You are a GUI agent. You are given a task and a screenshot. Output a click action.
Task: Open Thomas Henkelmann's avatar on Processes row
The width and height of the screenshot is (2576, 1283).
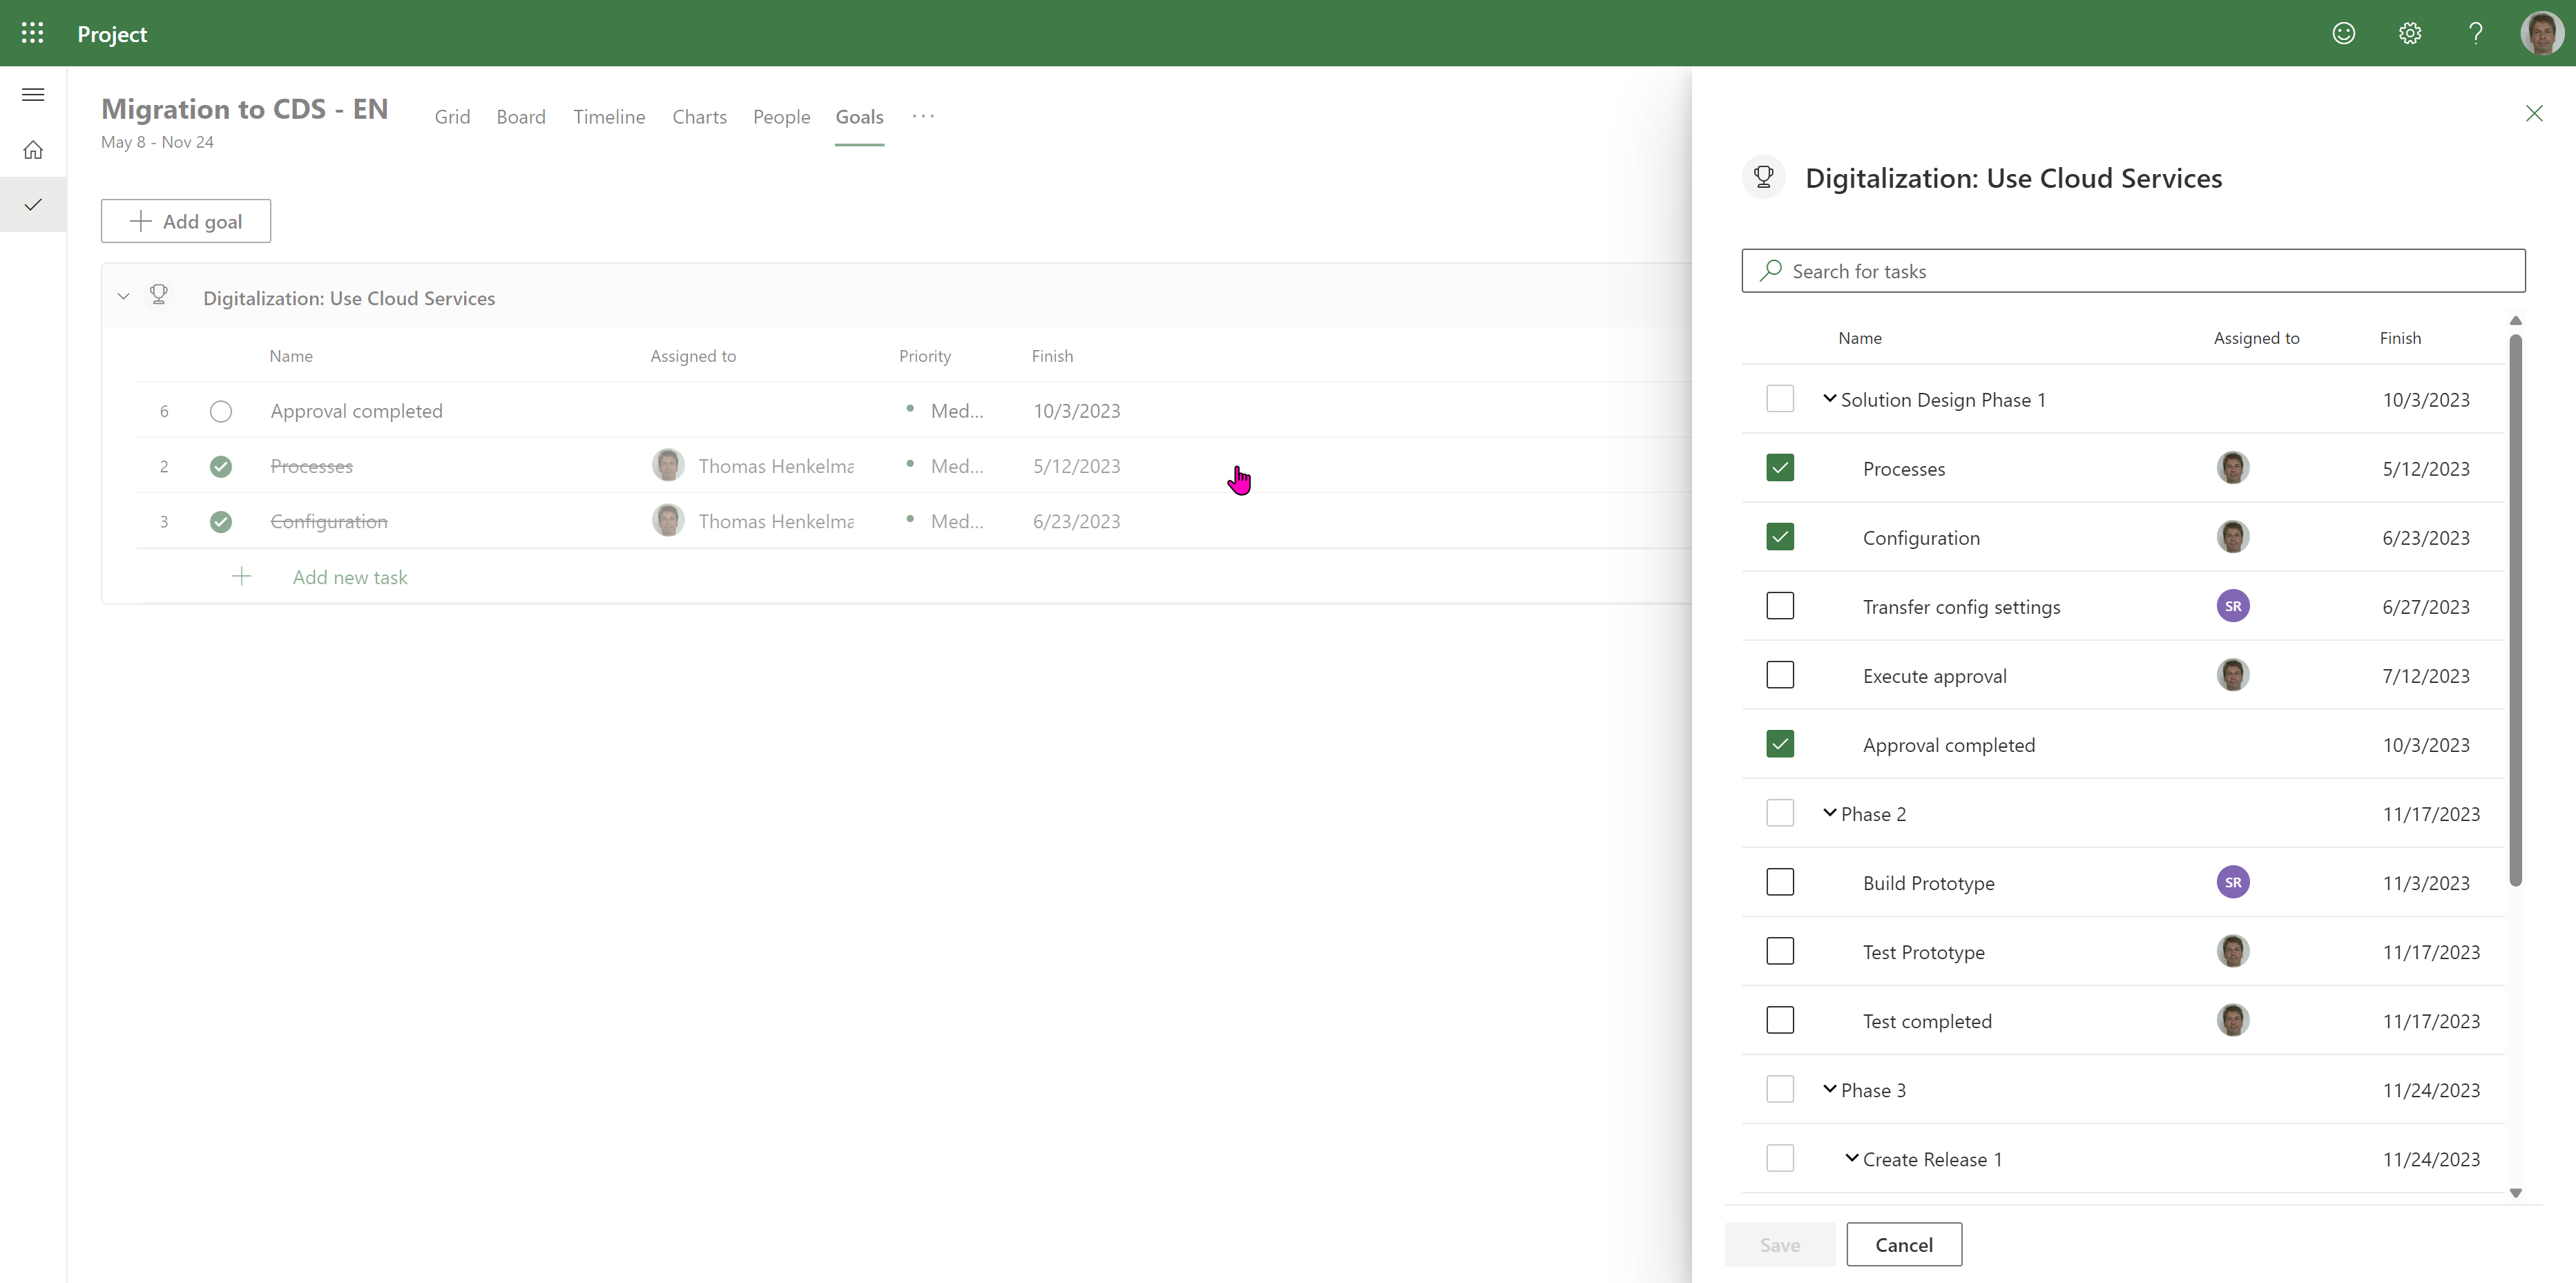point(668,465)
